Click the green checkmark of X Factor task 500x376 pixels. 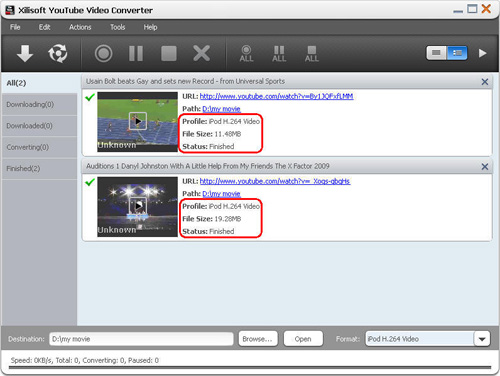coord(90,182)
